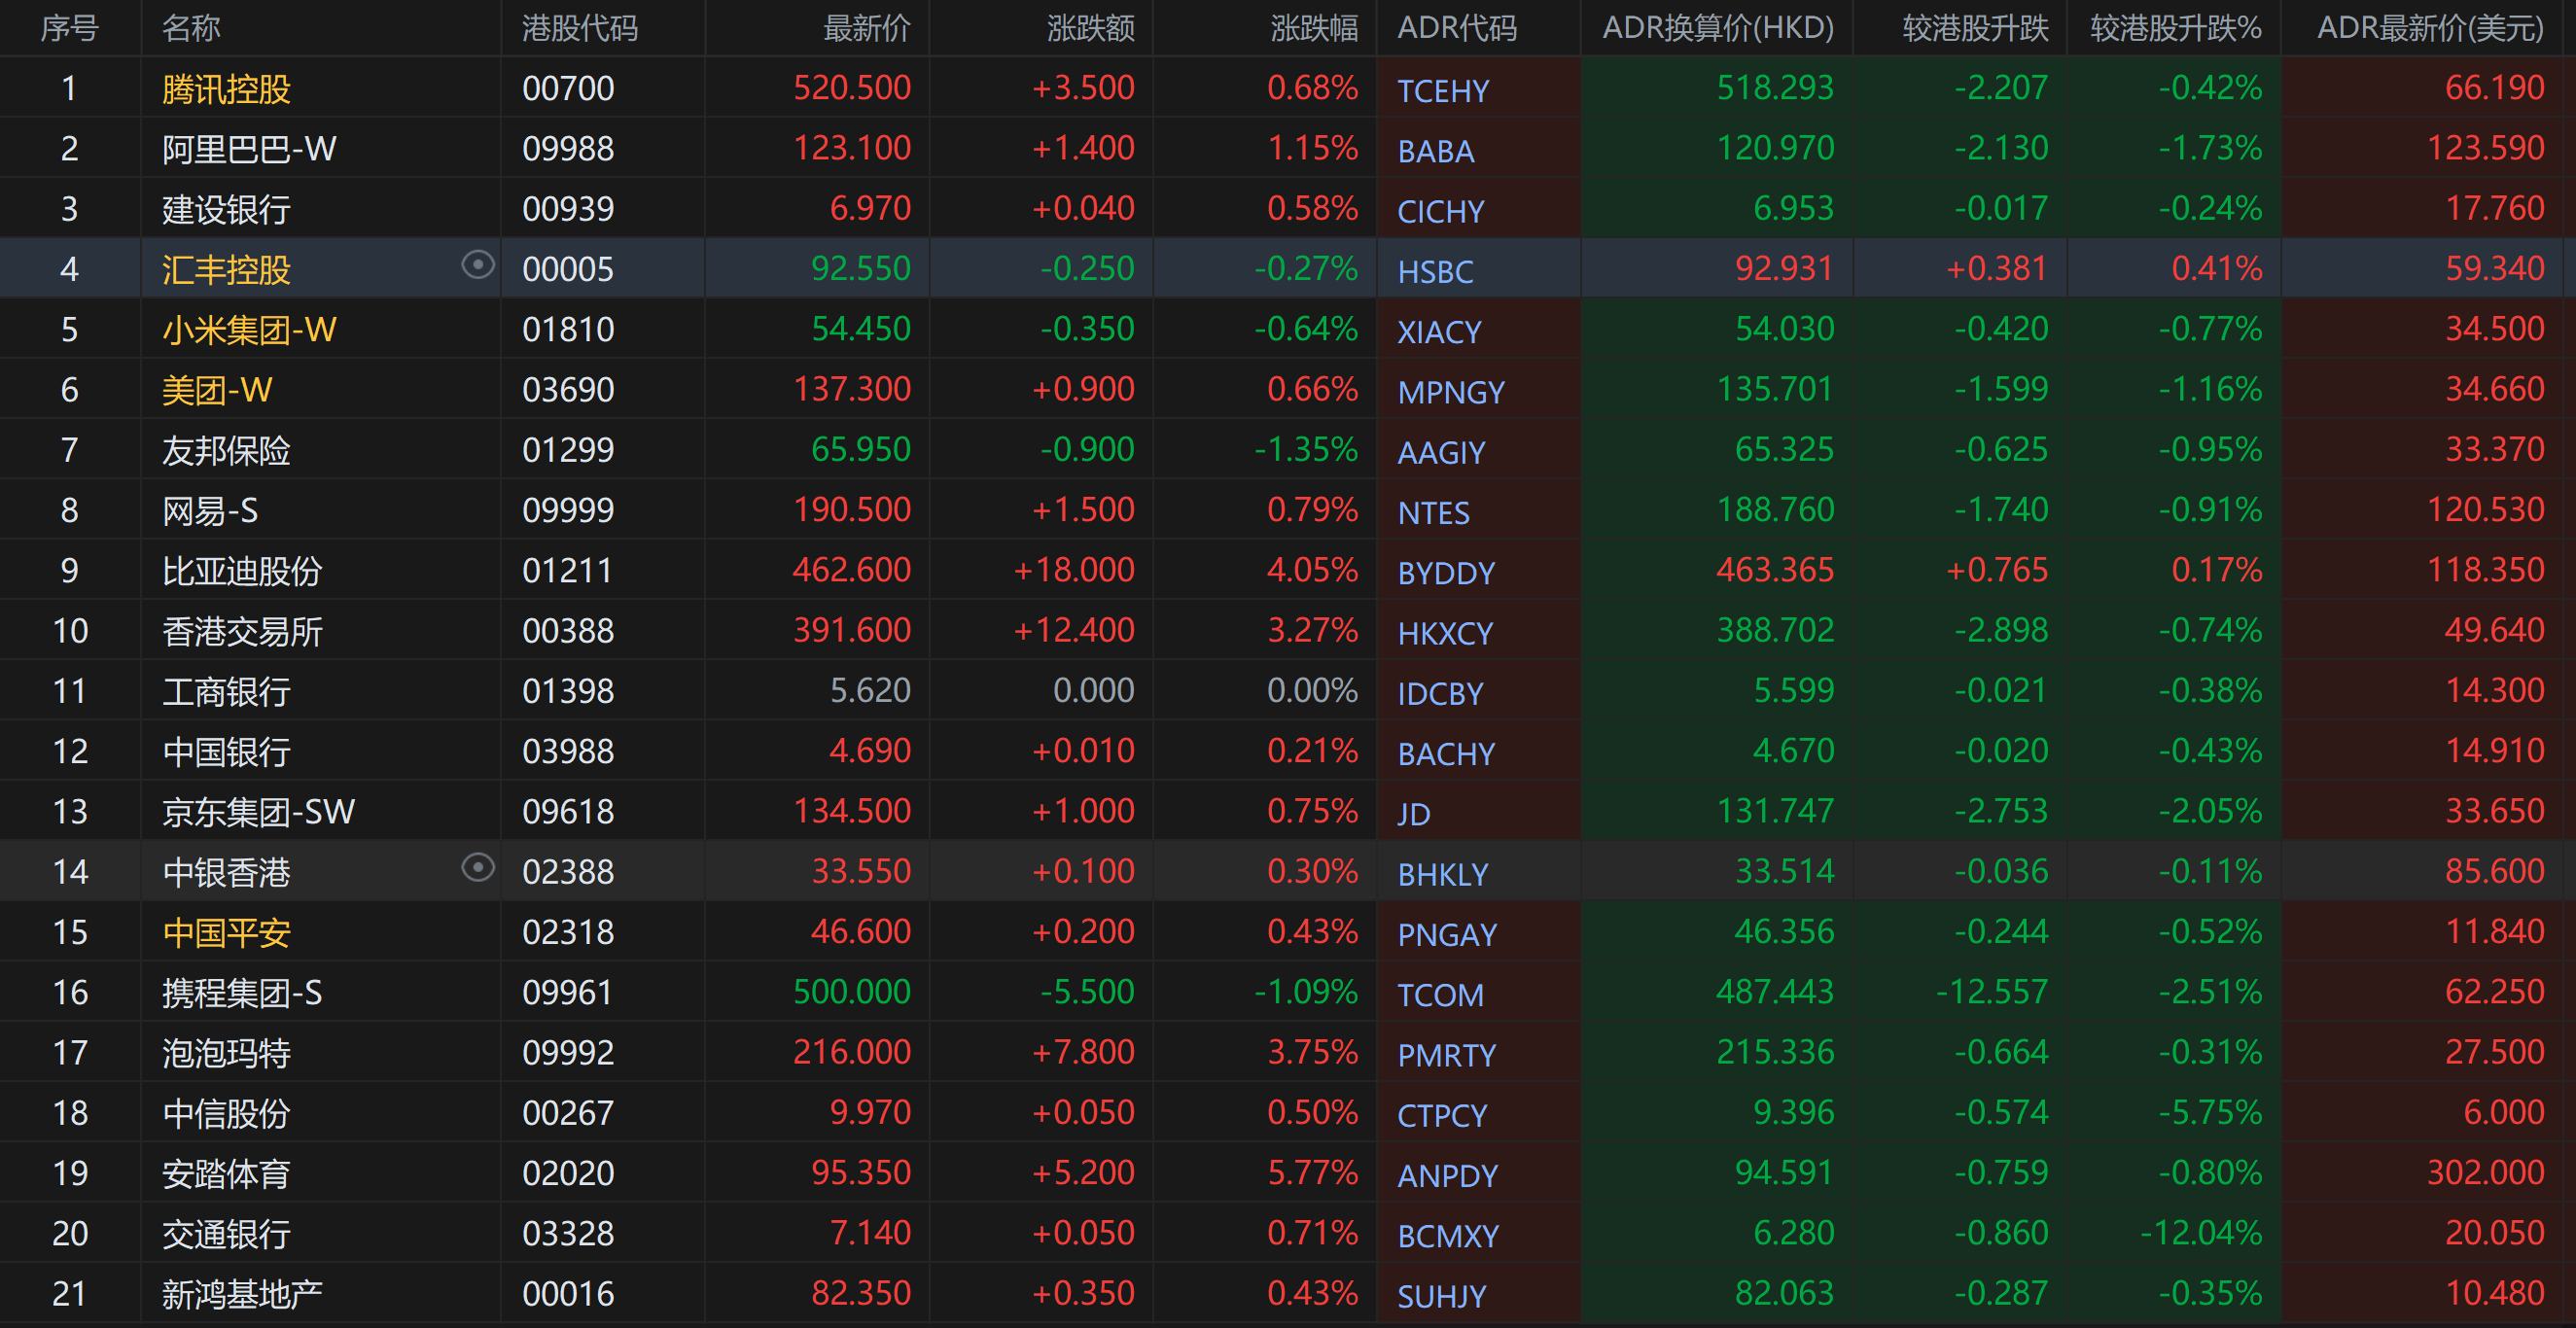Click ADR code PMRTY

(1447, 1055)
